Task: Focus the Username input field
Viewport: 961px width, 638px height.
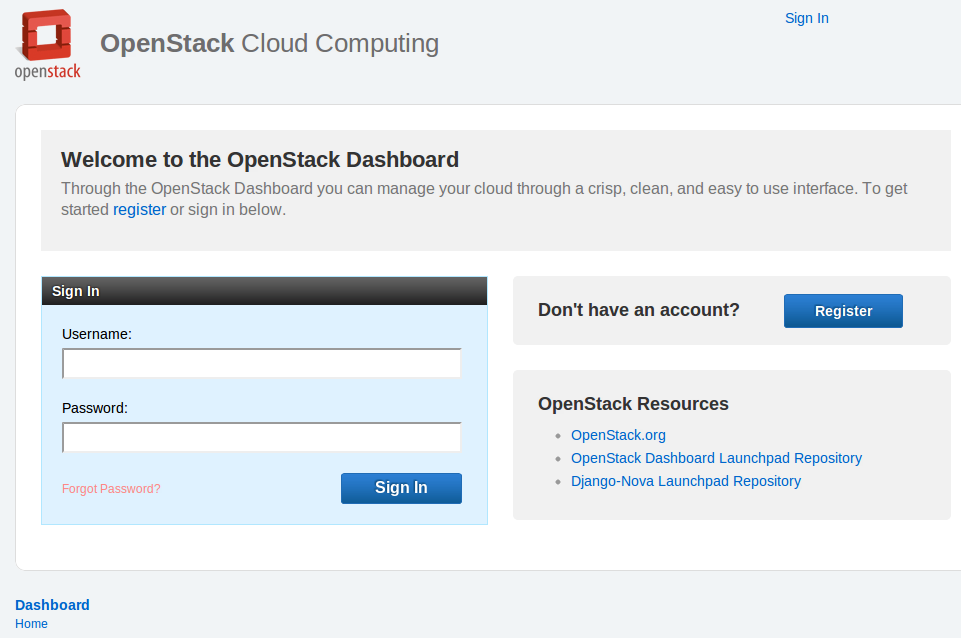Action: [x=262, y=363]
